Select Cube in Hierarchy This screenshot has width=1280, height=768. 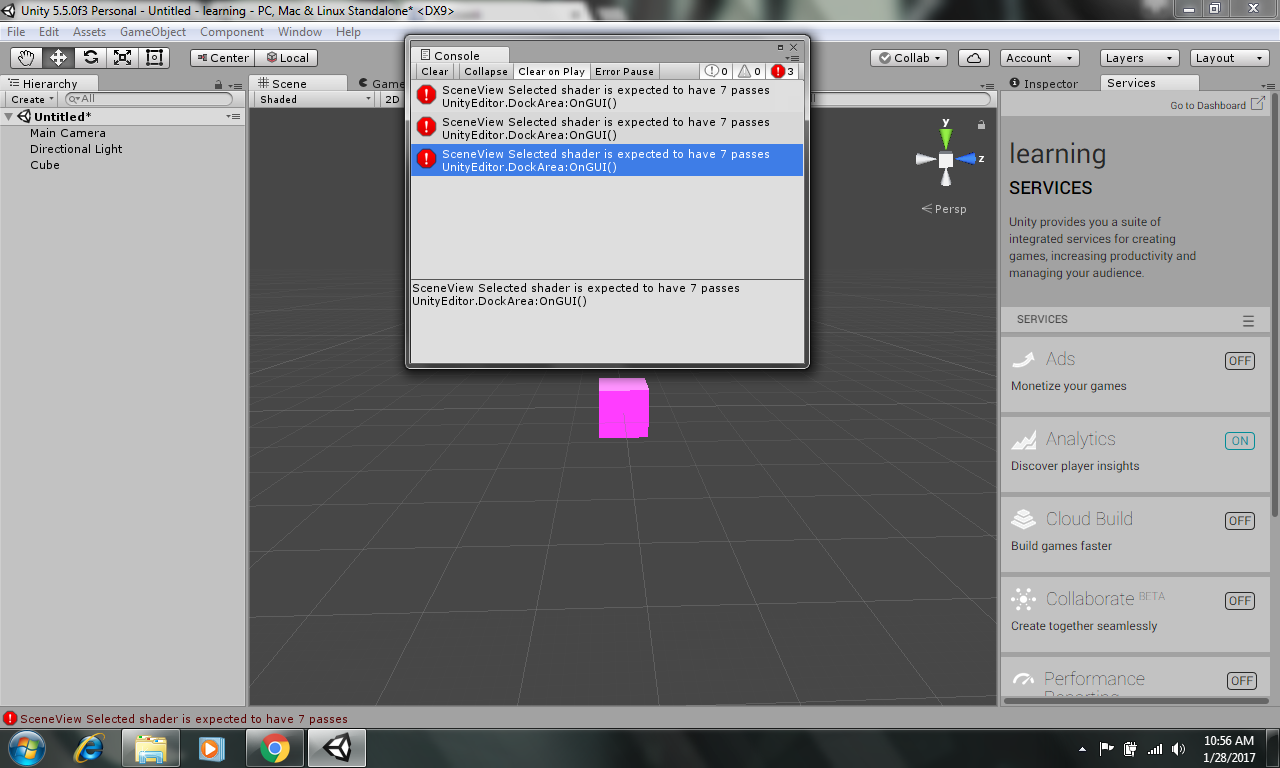(x=45, y=165)
